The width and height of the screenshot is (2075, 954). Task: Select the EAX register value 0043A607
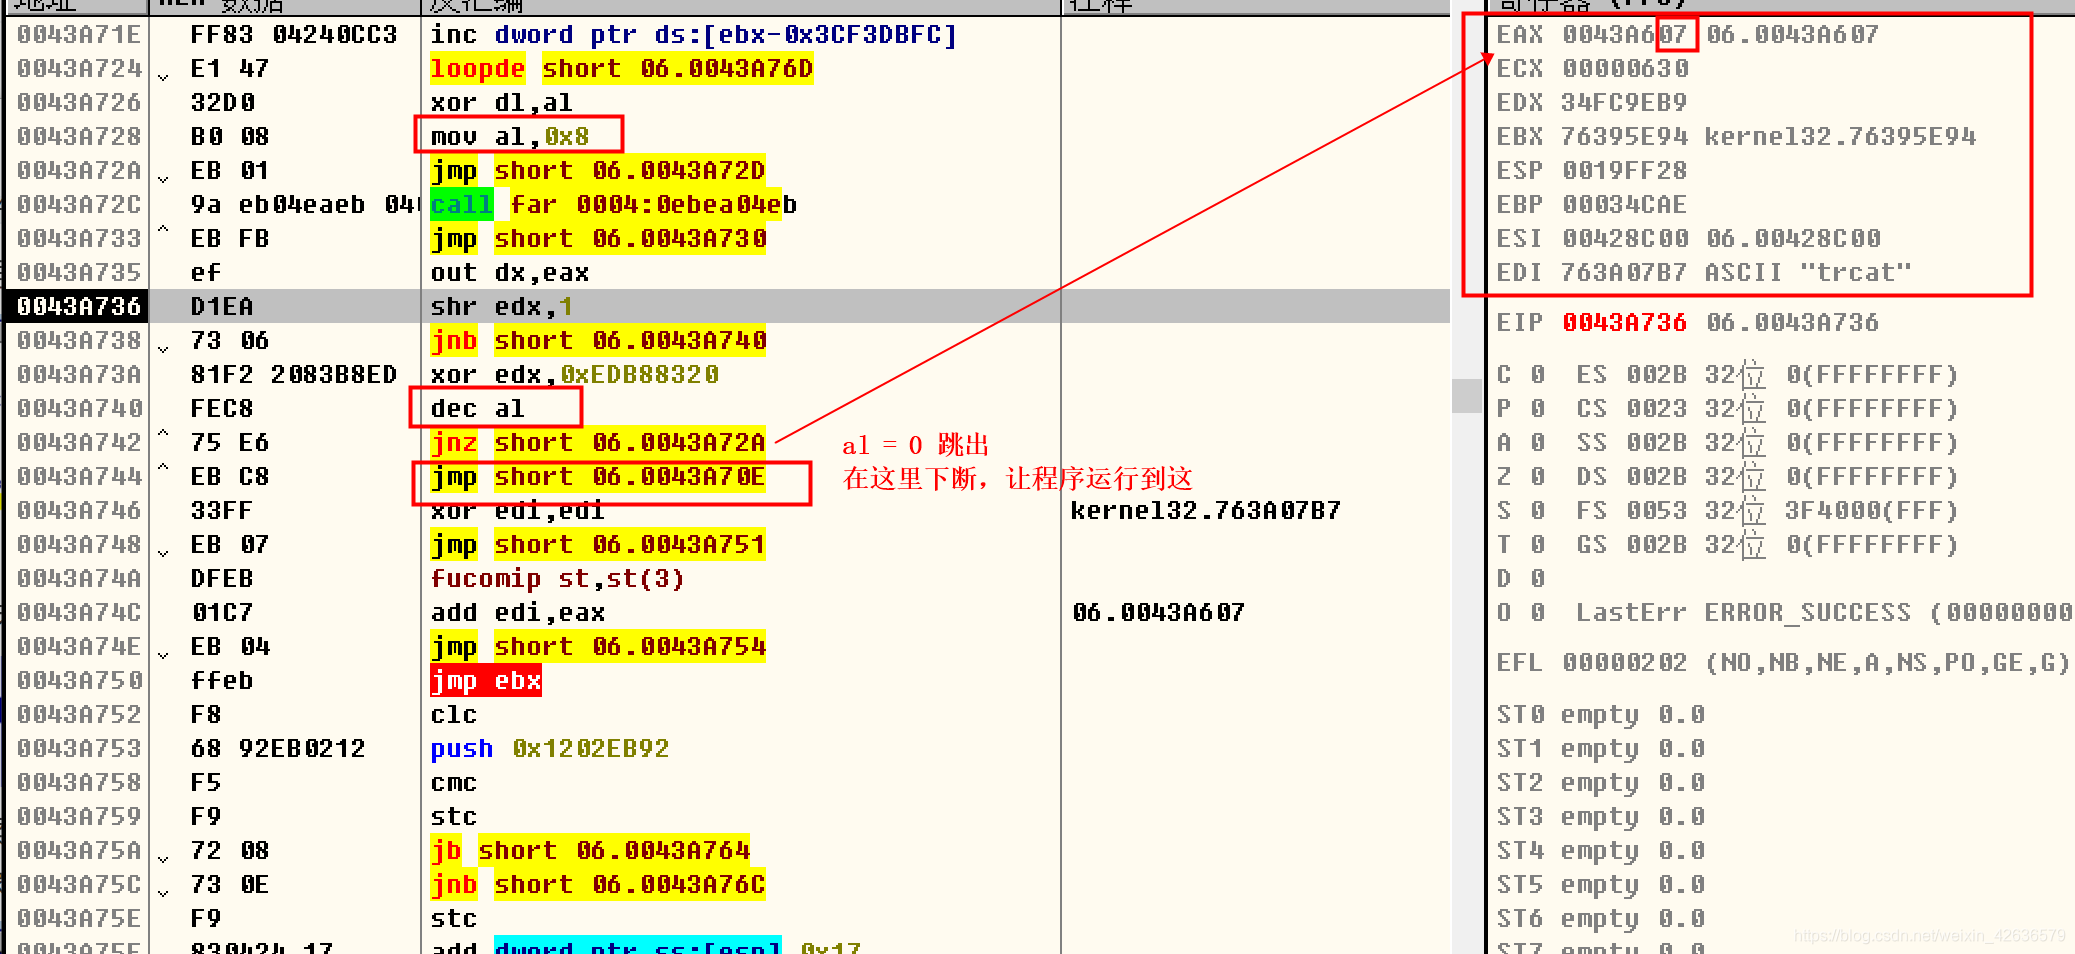pos(1625,35)
